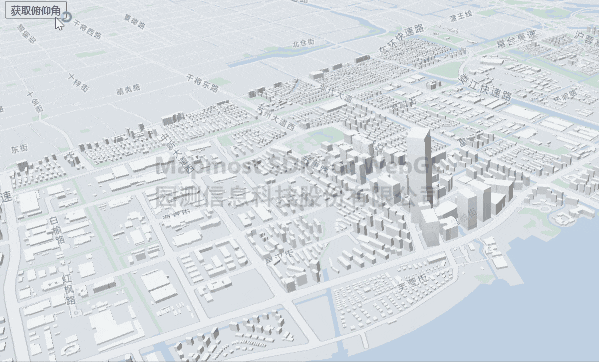Select the 干将西路 road label
The image size is (599, 362).
pos(87,29)
